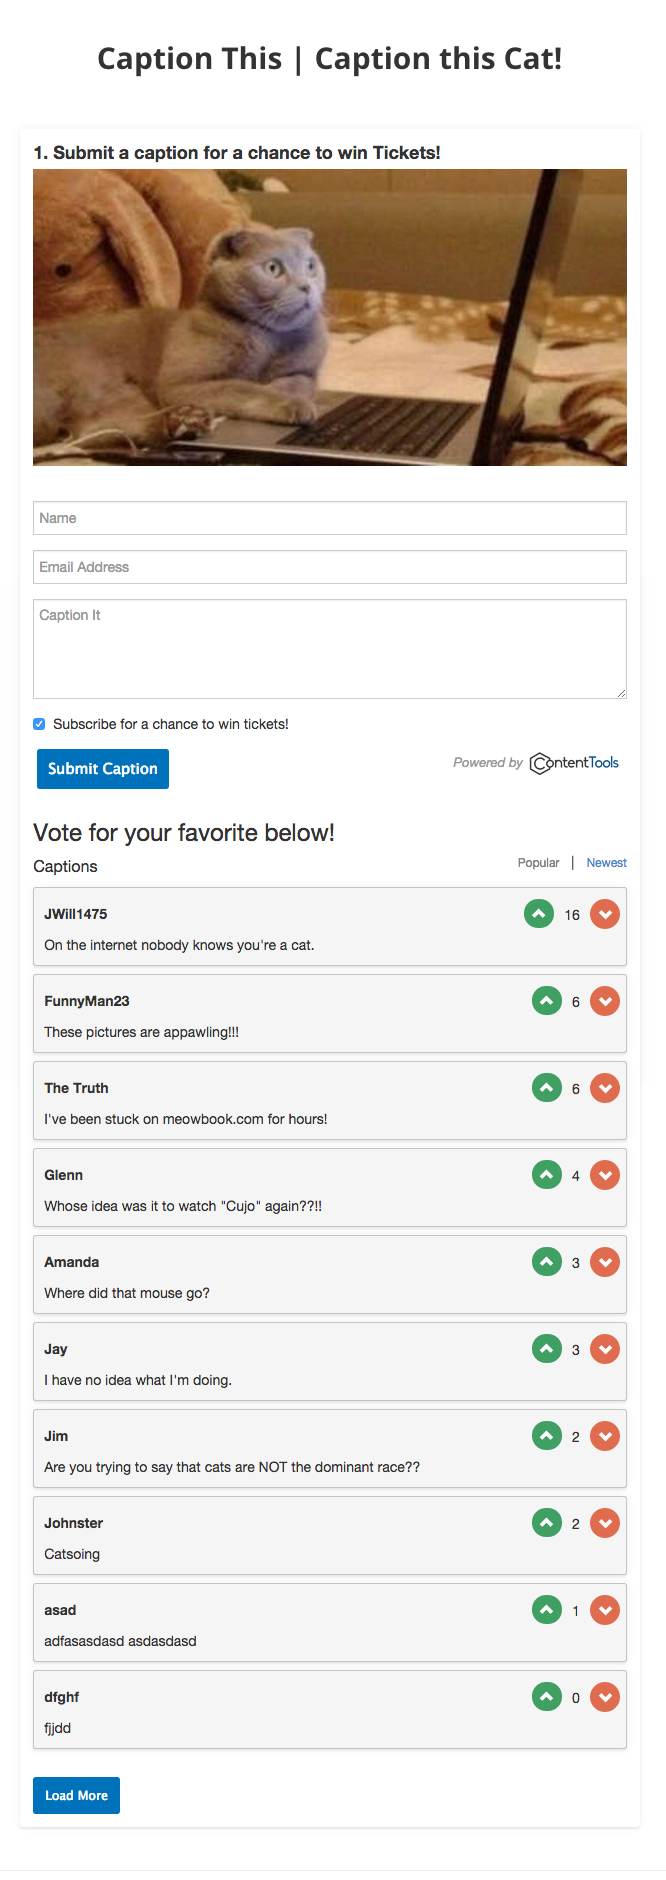
Task: Click into the Email Address field
Action: (330, 567)
